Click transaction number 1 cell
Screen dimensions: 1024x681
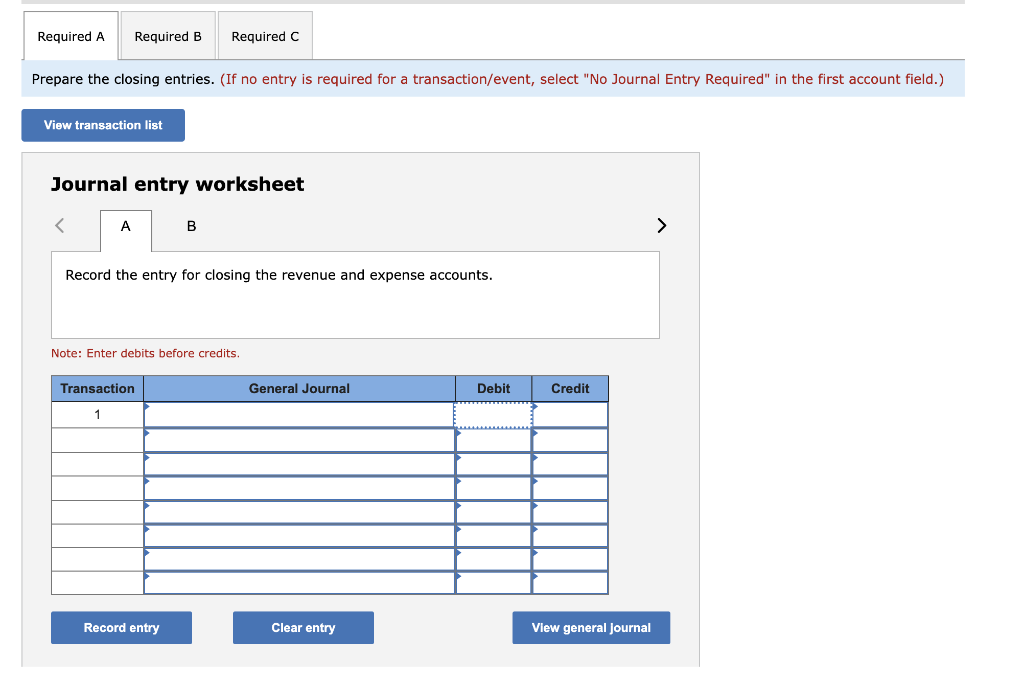(97, 415)
